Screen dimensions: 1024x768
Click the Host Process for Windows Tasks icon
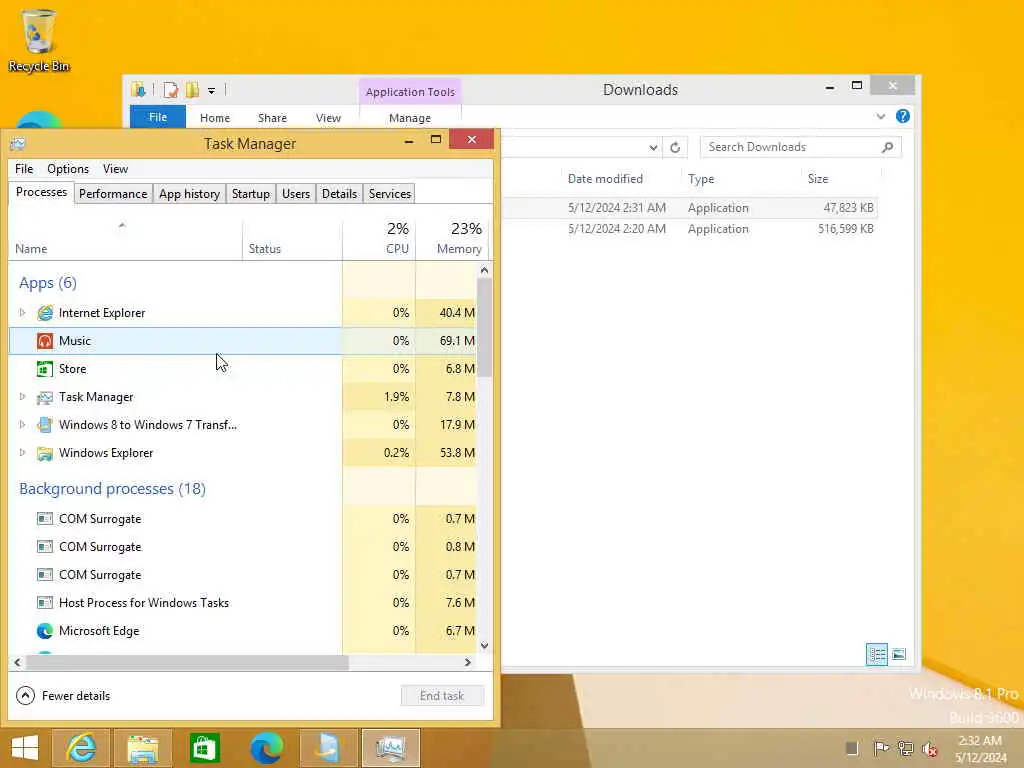(44, 603)
